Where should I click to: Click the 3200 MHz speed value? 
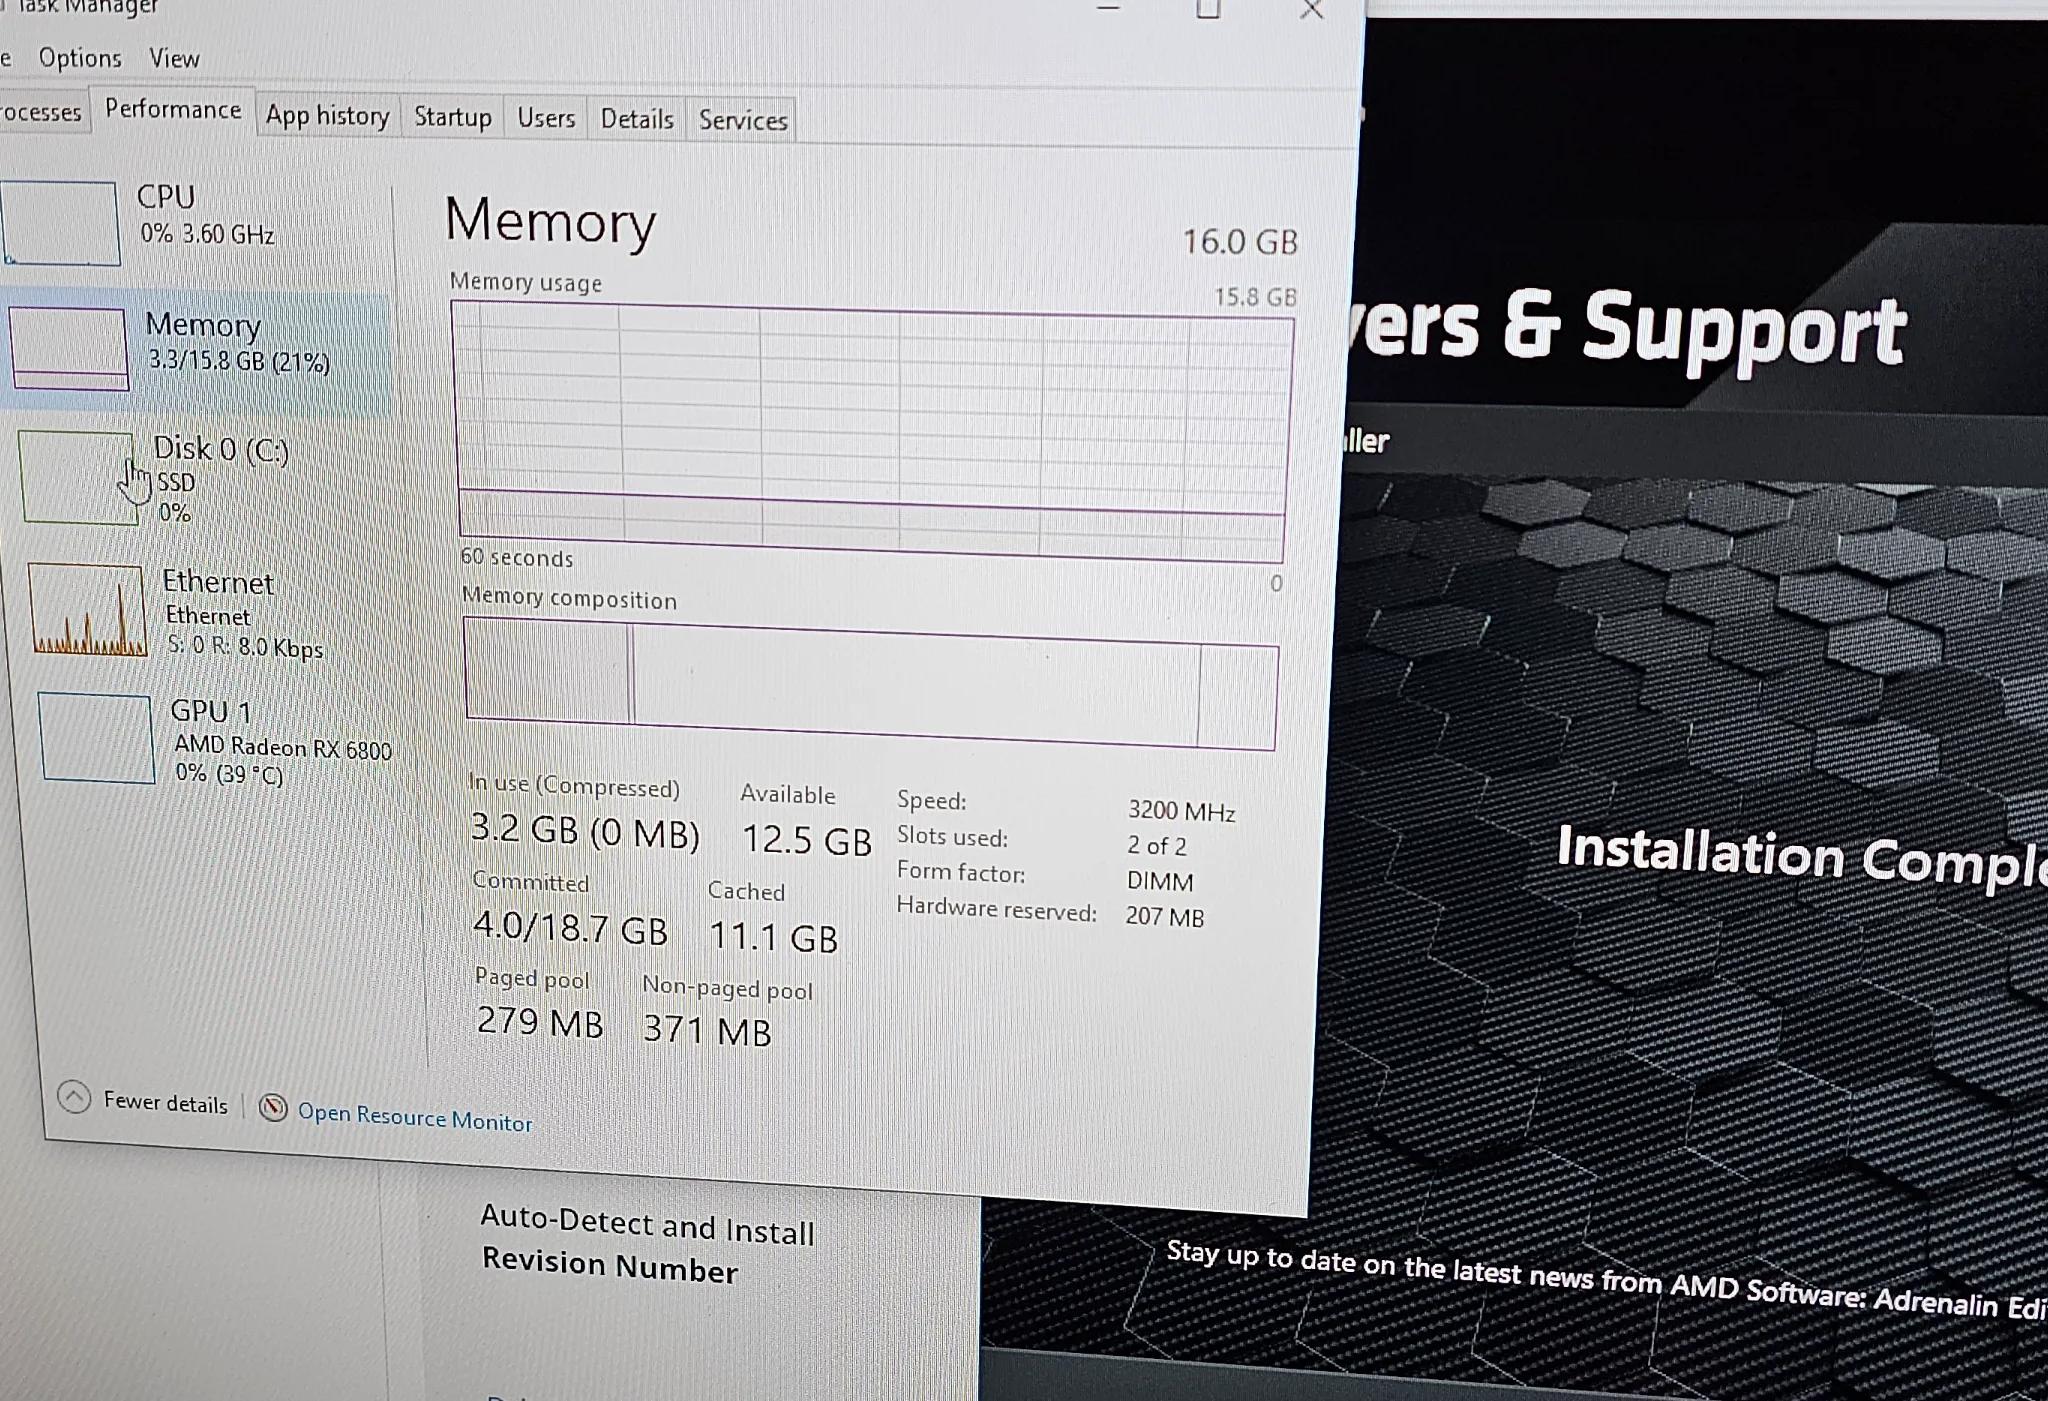coord(1182,811)
